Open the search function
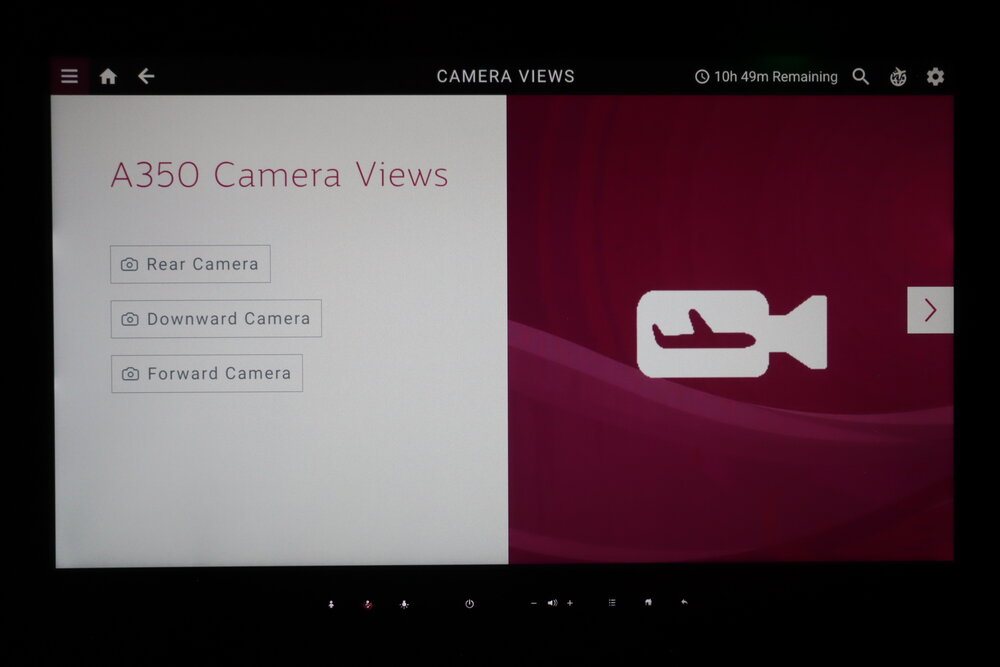 861,76
